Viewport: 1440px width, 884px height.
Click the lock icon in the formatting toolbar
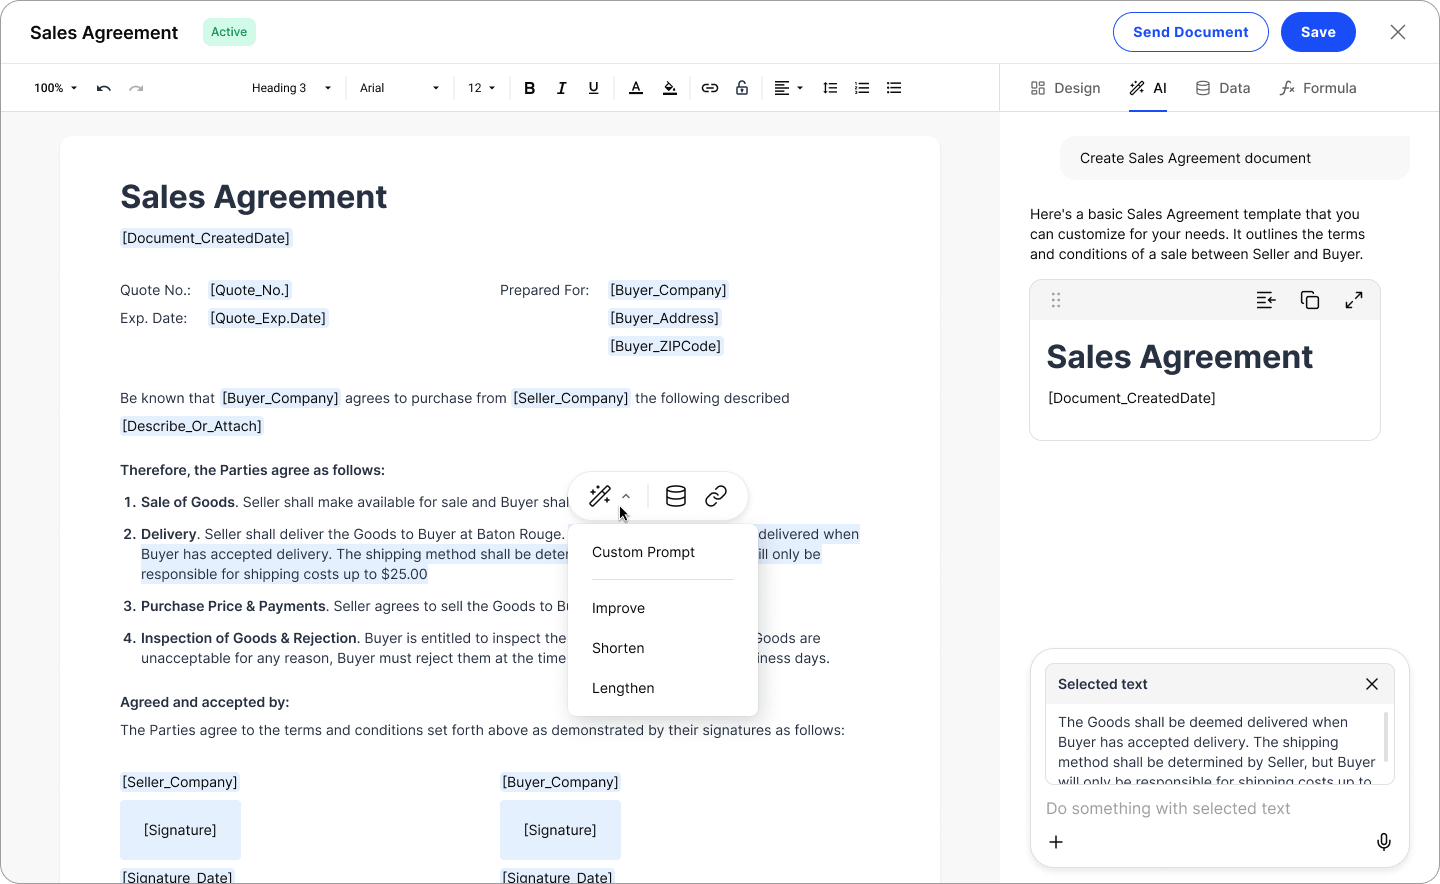(742, 88)
